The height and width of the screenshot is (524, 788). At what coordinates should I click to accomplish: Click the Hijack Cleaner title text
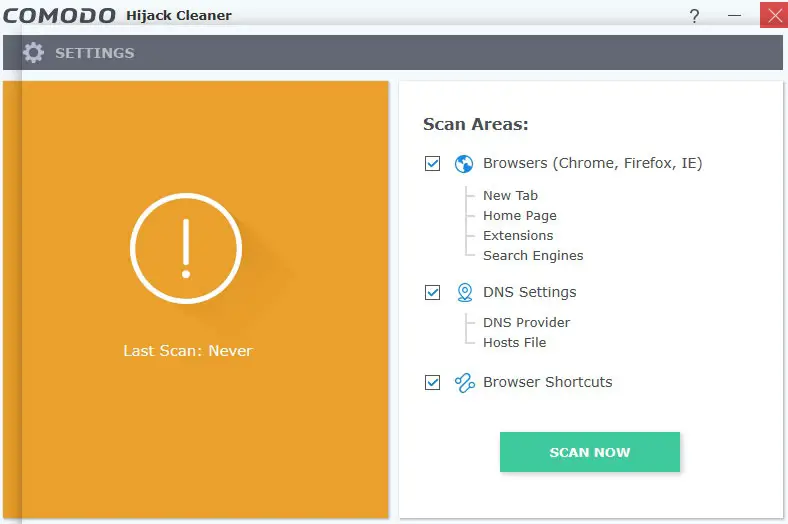(x=179, y=16)
